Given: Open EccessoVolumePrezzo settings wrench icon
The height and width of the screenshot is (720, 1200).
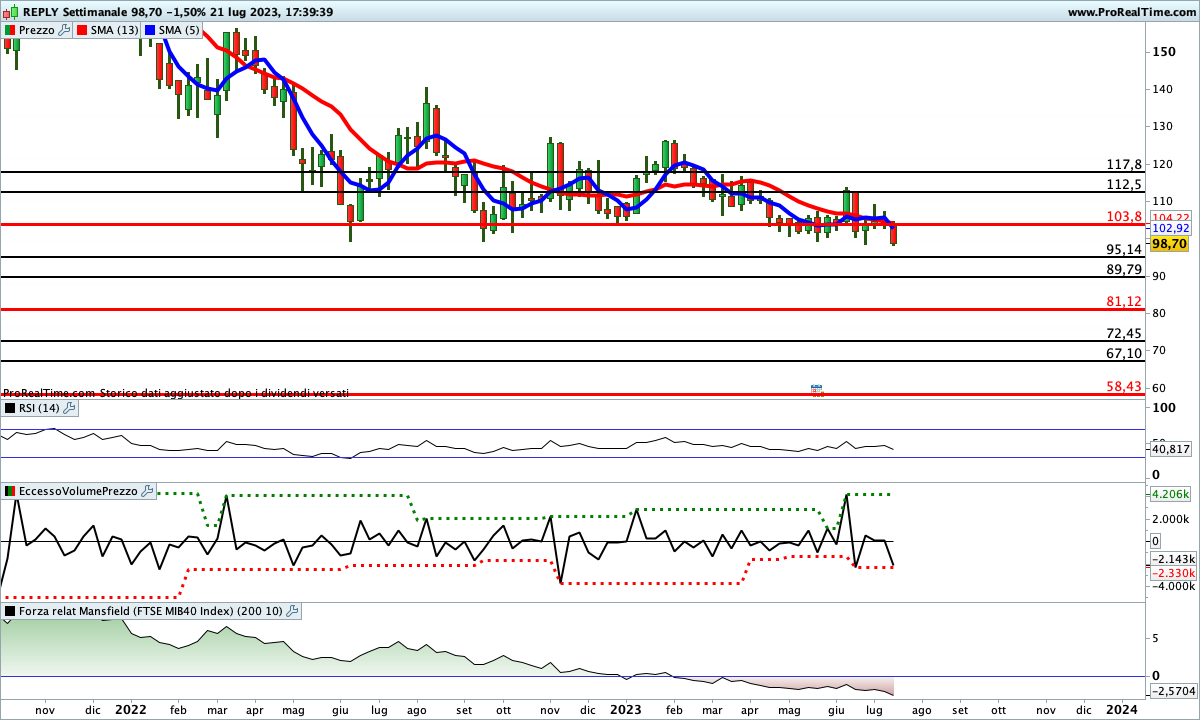Looking at the screenshot, I should [147, 491].
